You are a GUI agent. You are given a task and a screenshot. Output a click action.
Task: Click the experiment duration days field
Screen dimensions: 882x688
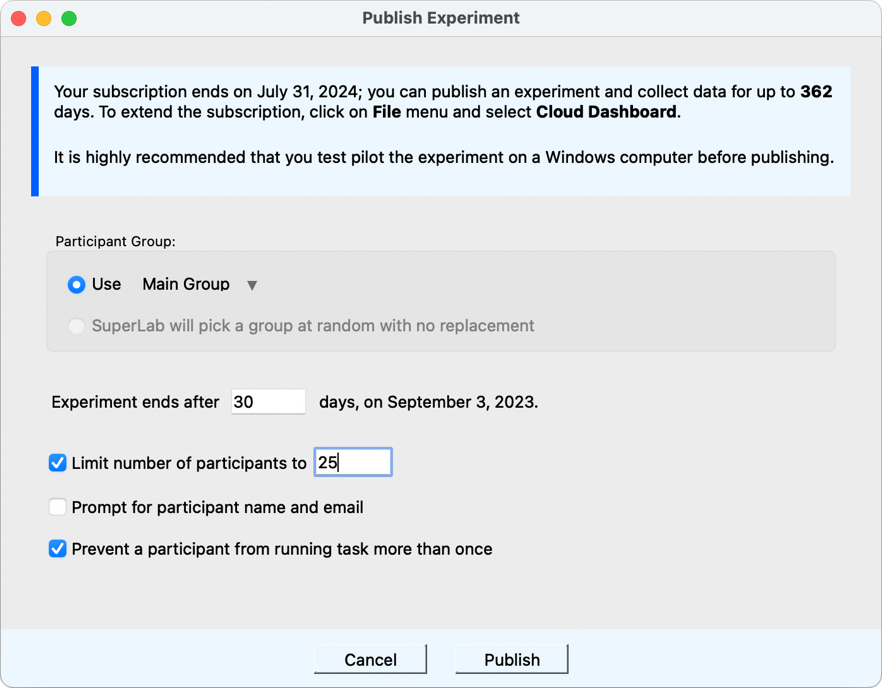[x=268, y=402]
